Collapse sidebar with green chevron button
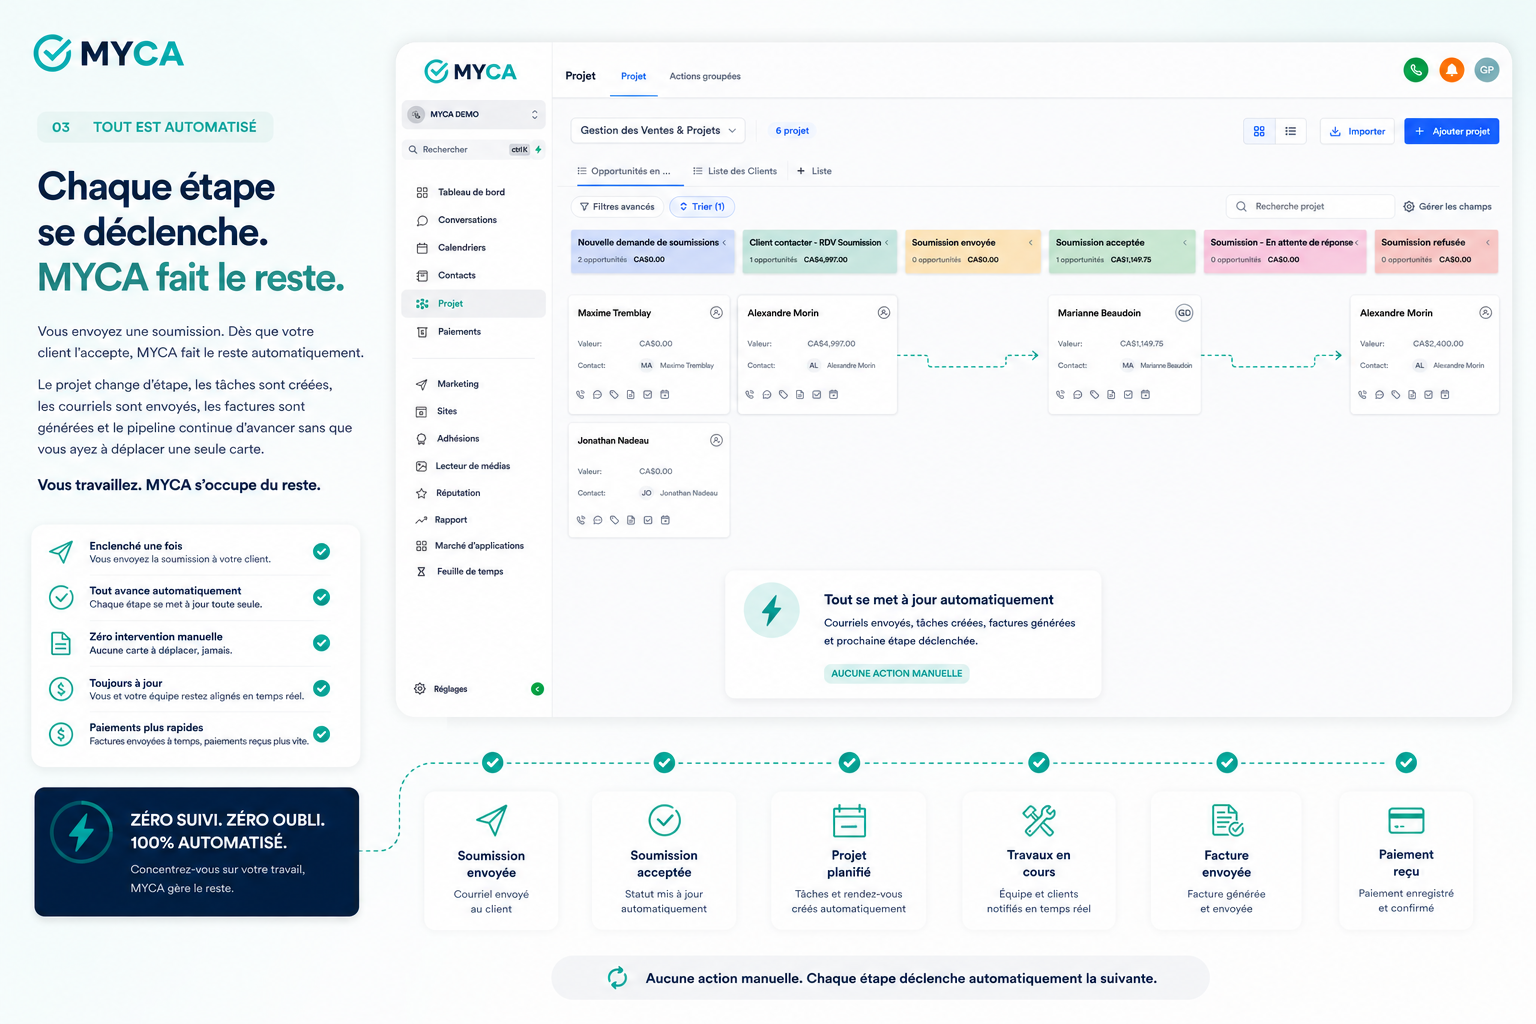 pyautogui.click(x=538, y=689)
